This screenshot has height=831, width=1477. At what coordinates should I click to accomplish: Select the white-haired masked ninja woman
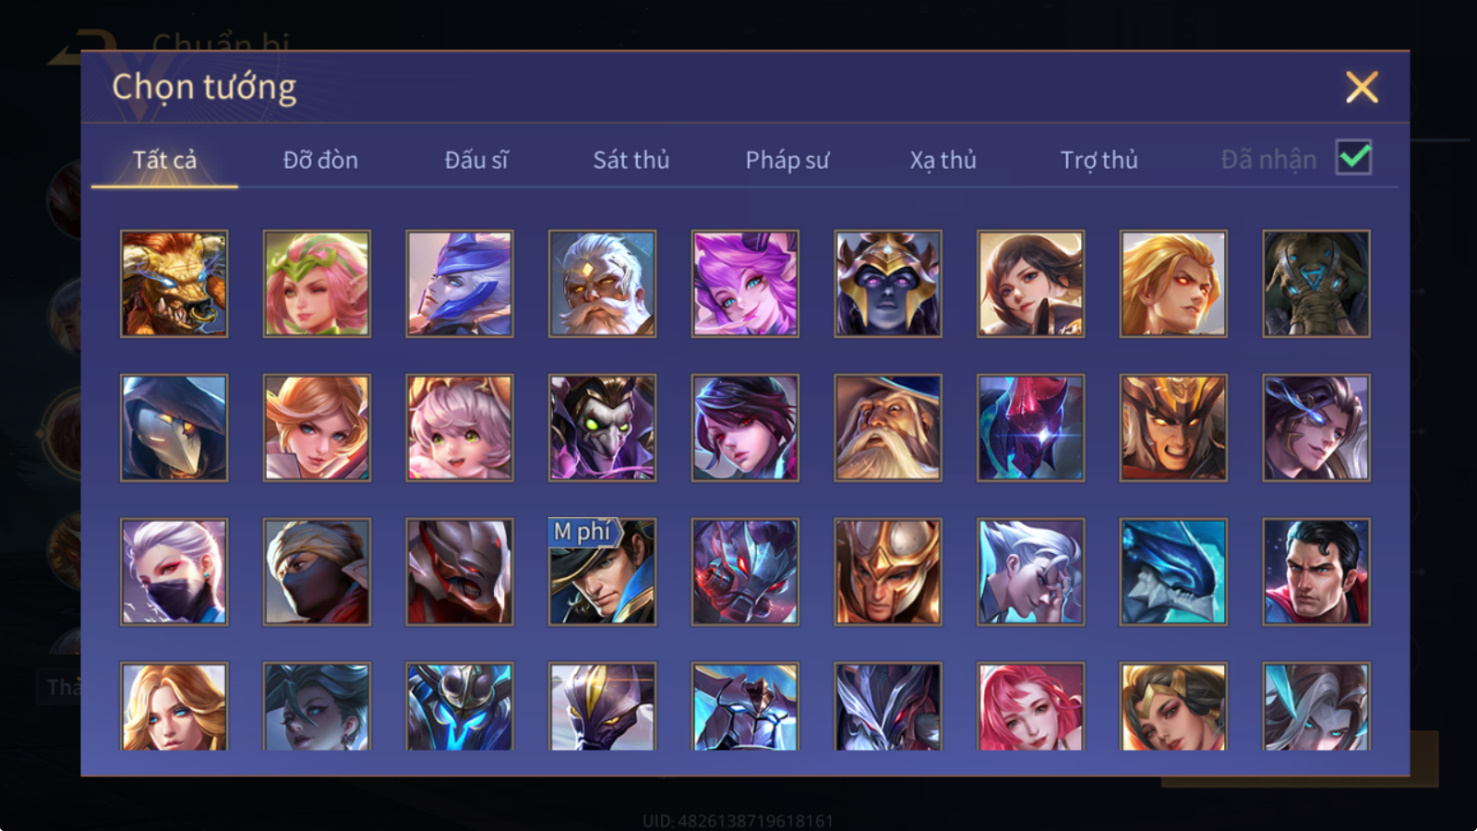point(174,572)
